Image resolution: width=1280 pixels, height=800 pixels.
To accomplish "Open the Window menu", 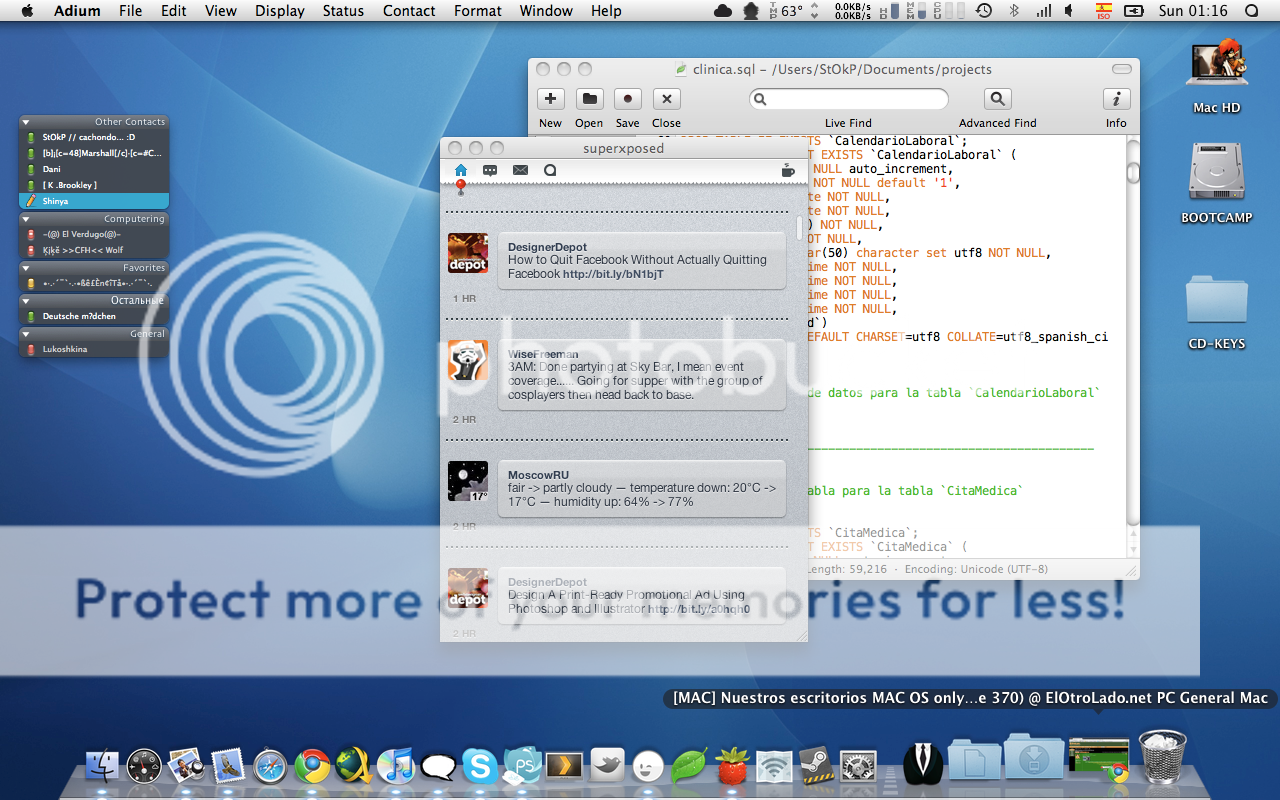I will [x=546, y=11].
